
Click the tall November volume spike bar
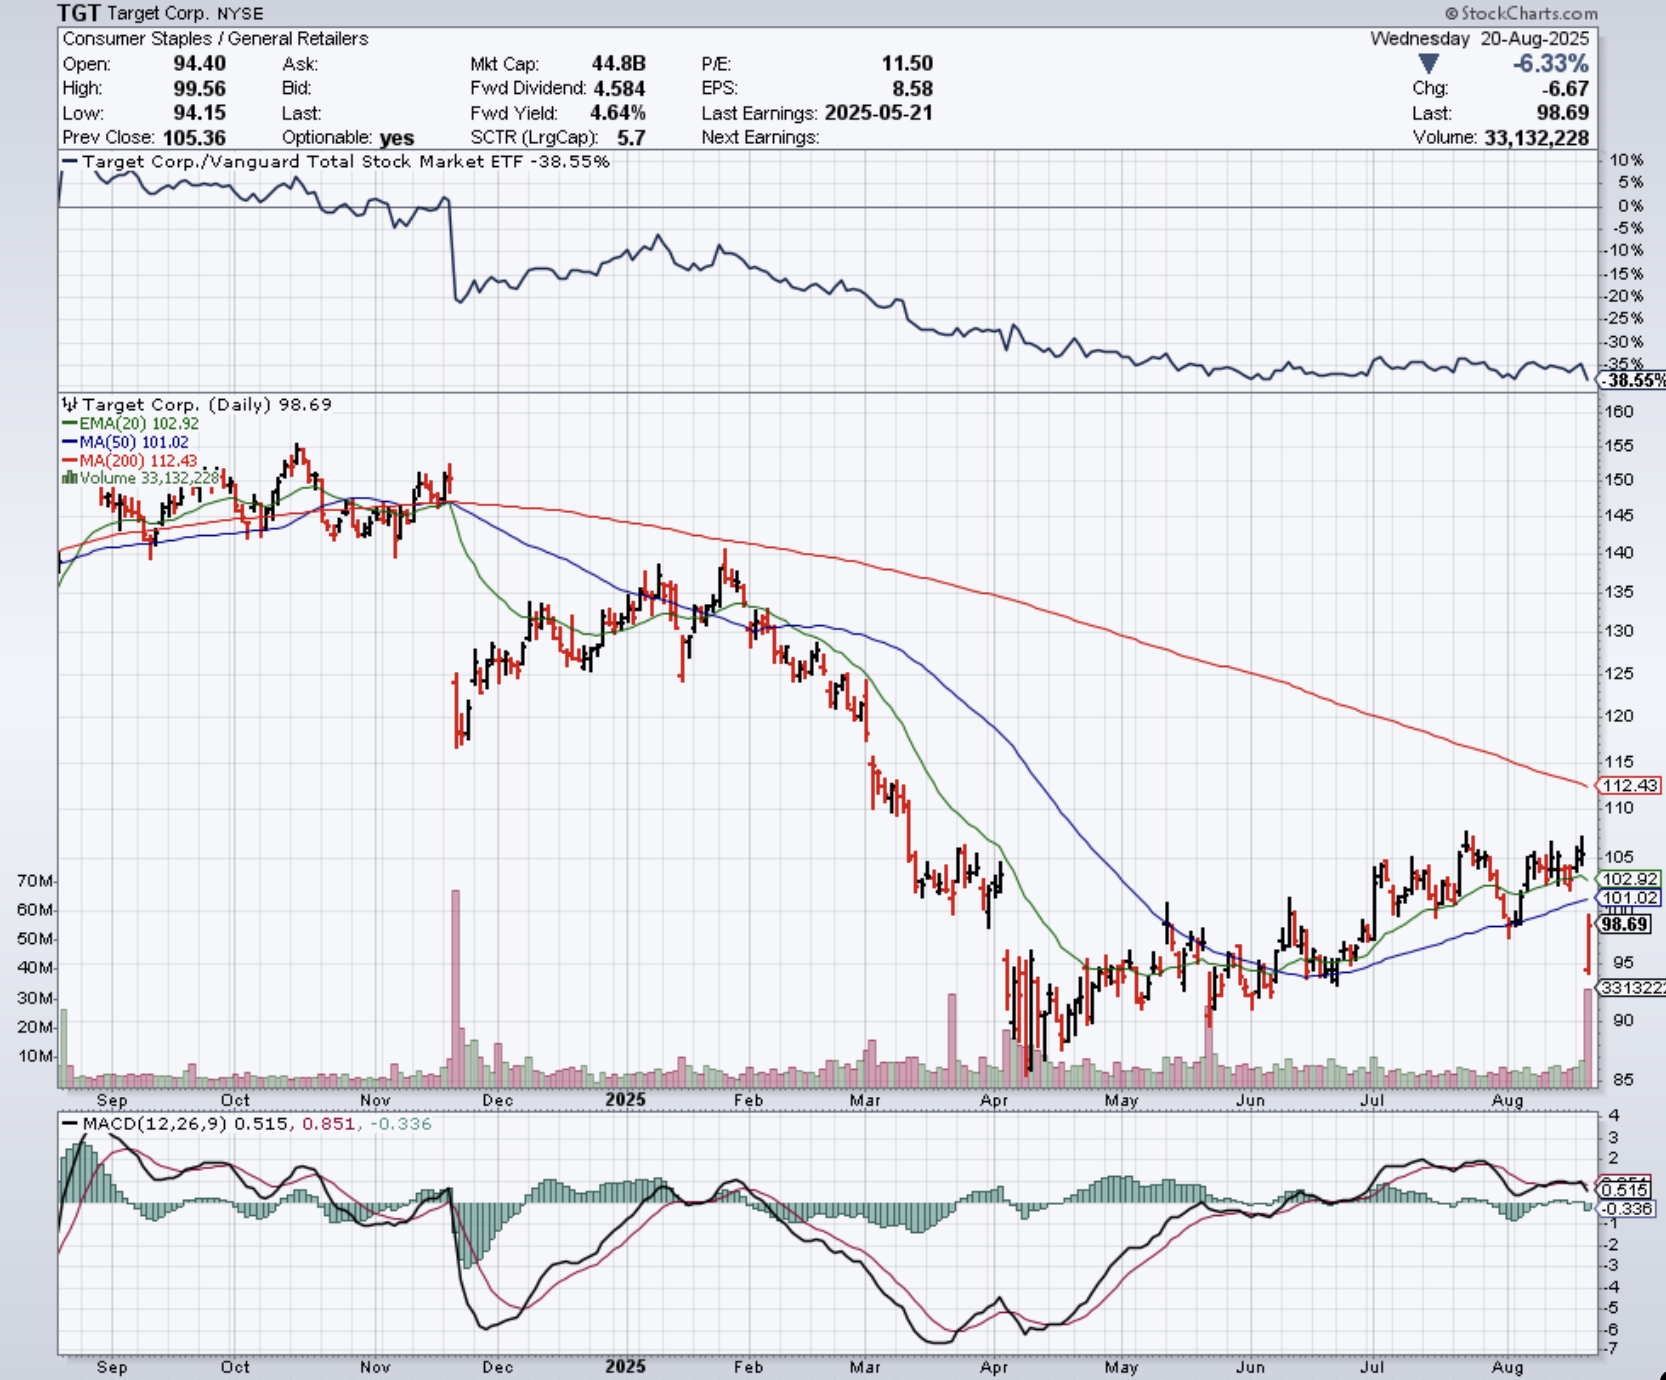point(456,988)
